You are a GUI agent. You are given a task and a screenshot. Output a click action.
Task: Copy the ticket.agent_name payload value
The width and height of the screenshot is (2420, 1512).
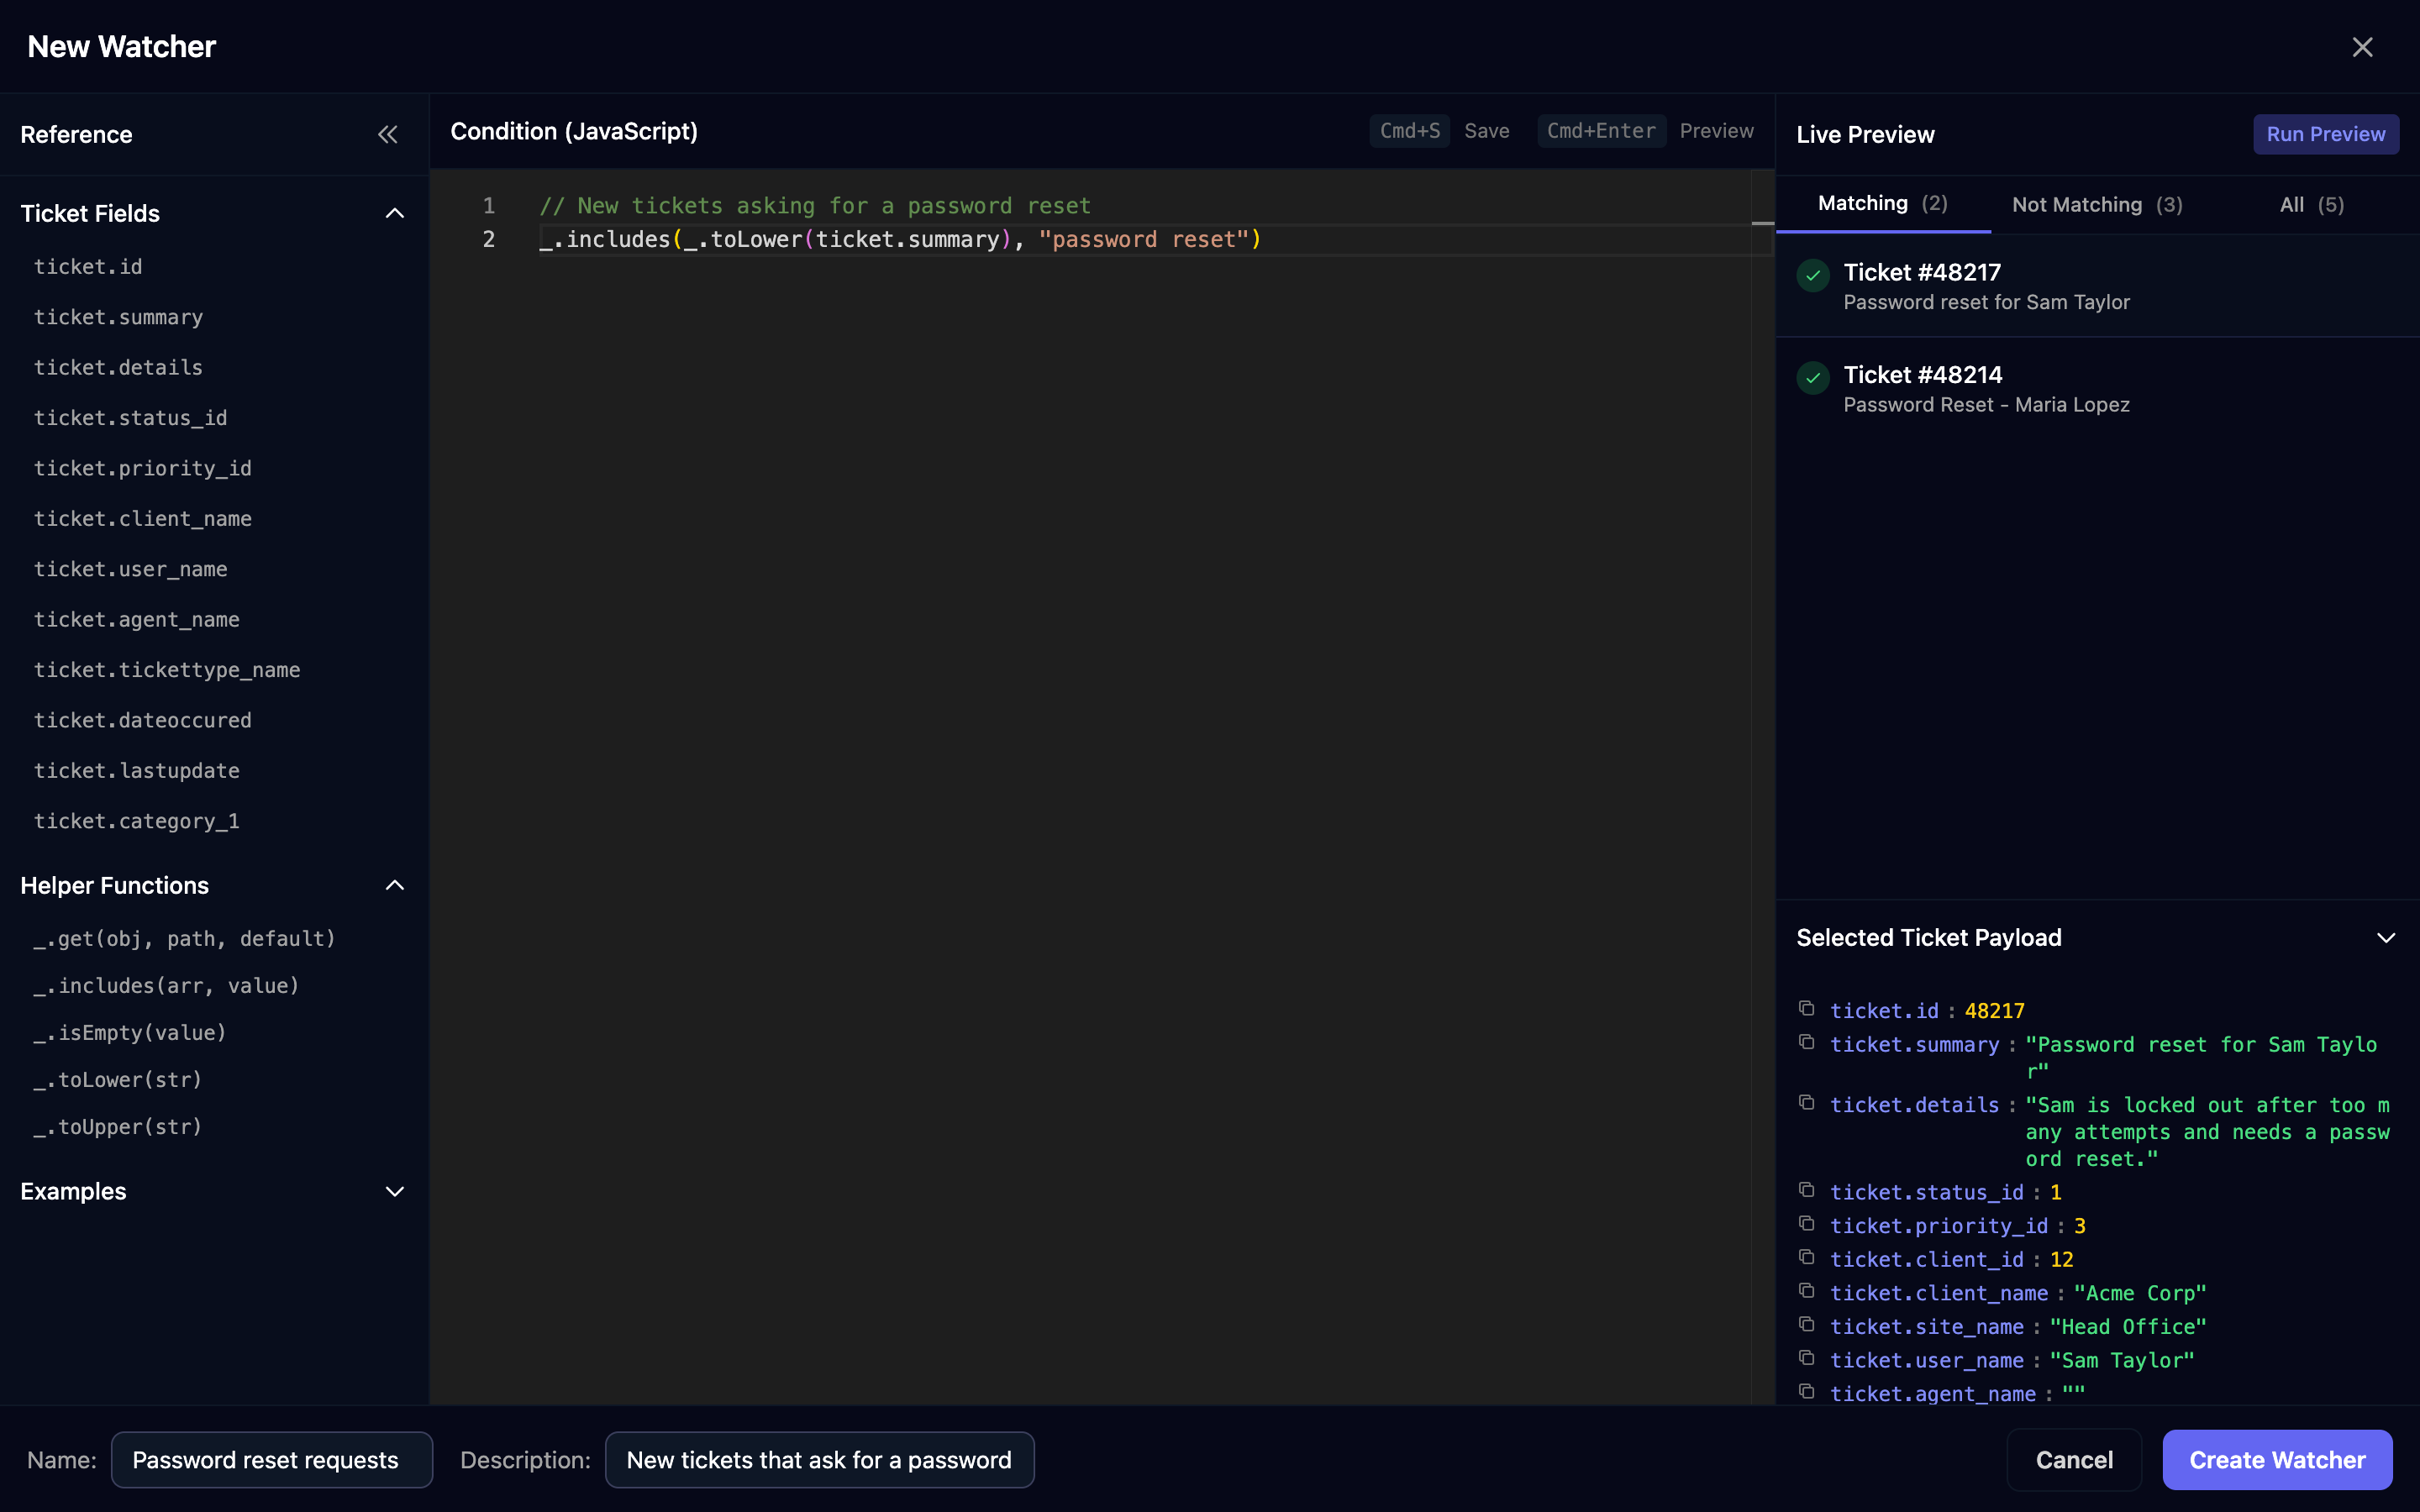(x=1806, y=1391)
